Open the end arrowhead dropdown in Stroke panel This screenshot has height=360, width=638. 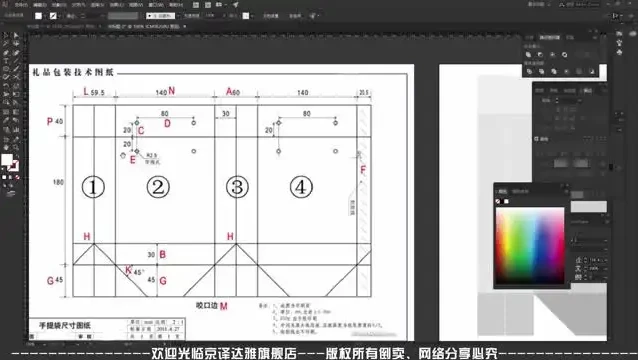tap(581, 164)
